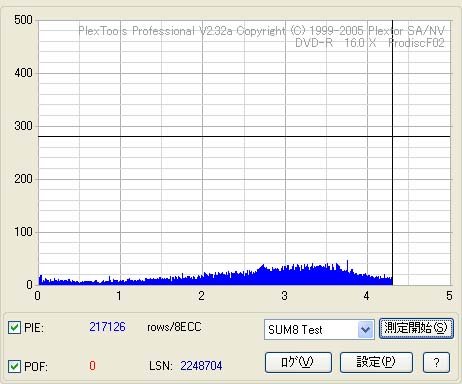Select the SUM8 Test combo box field
The image size is (462, 384).
click(319, 330)
